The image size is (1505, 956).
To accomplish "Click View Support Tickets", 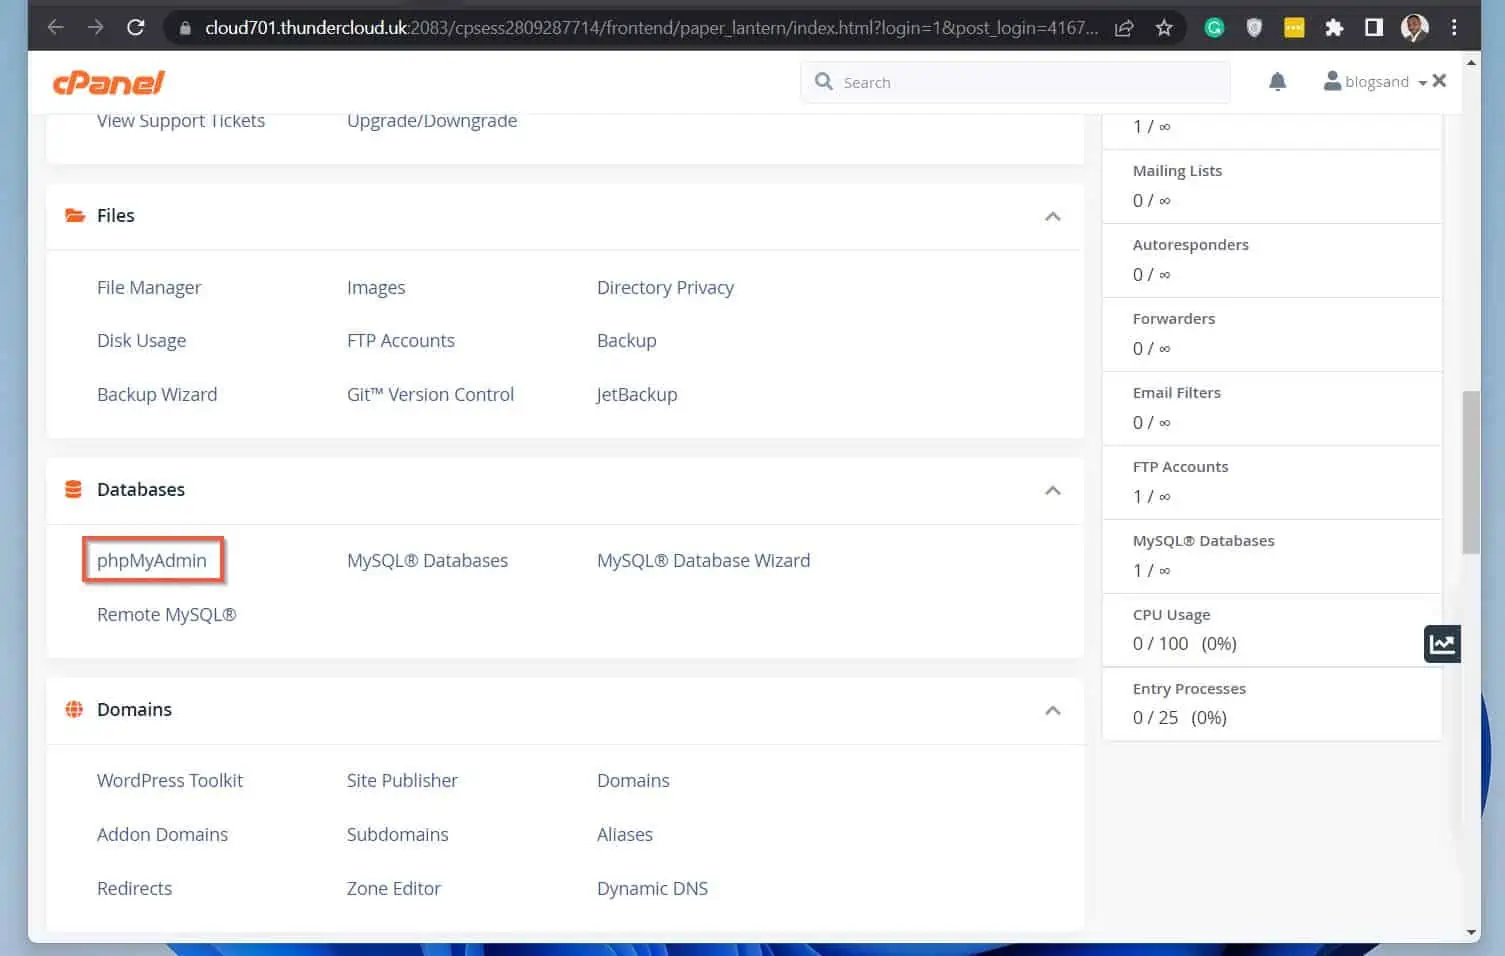I will [181, 121].
